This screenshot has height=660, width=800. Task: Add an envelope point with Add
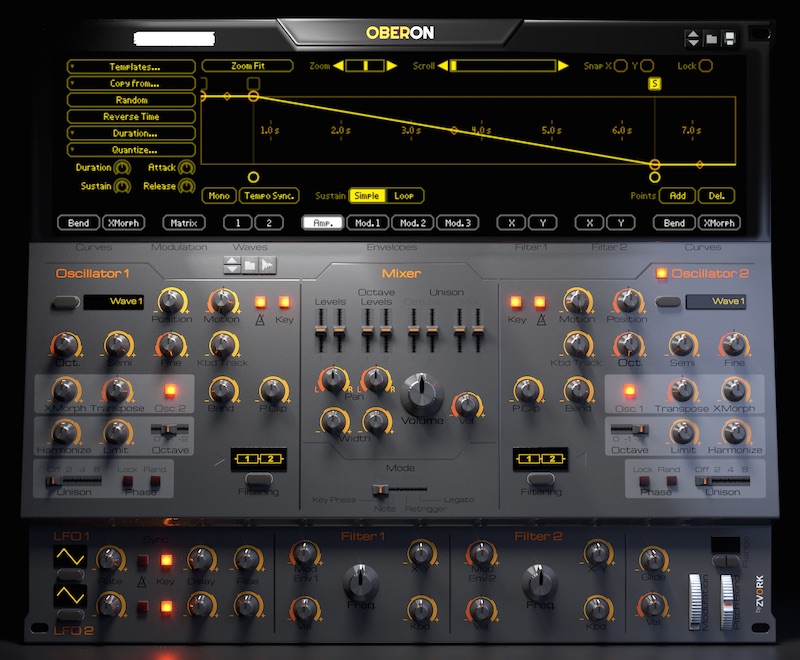[x=678, y=196]
